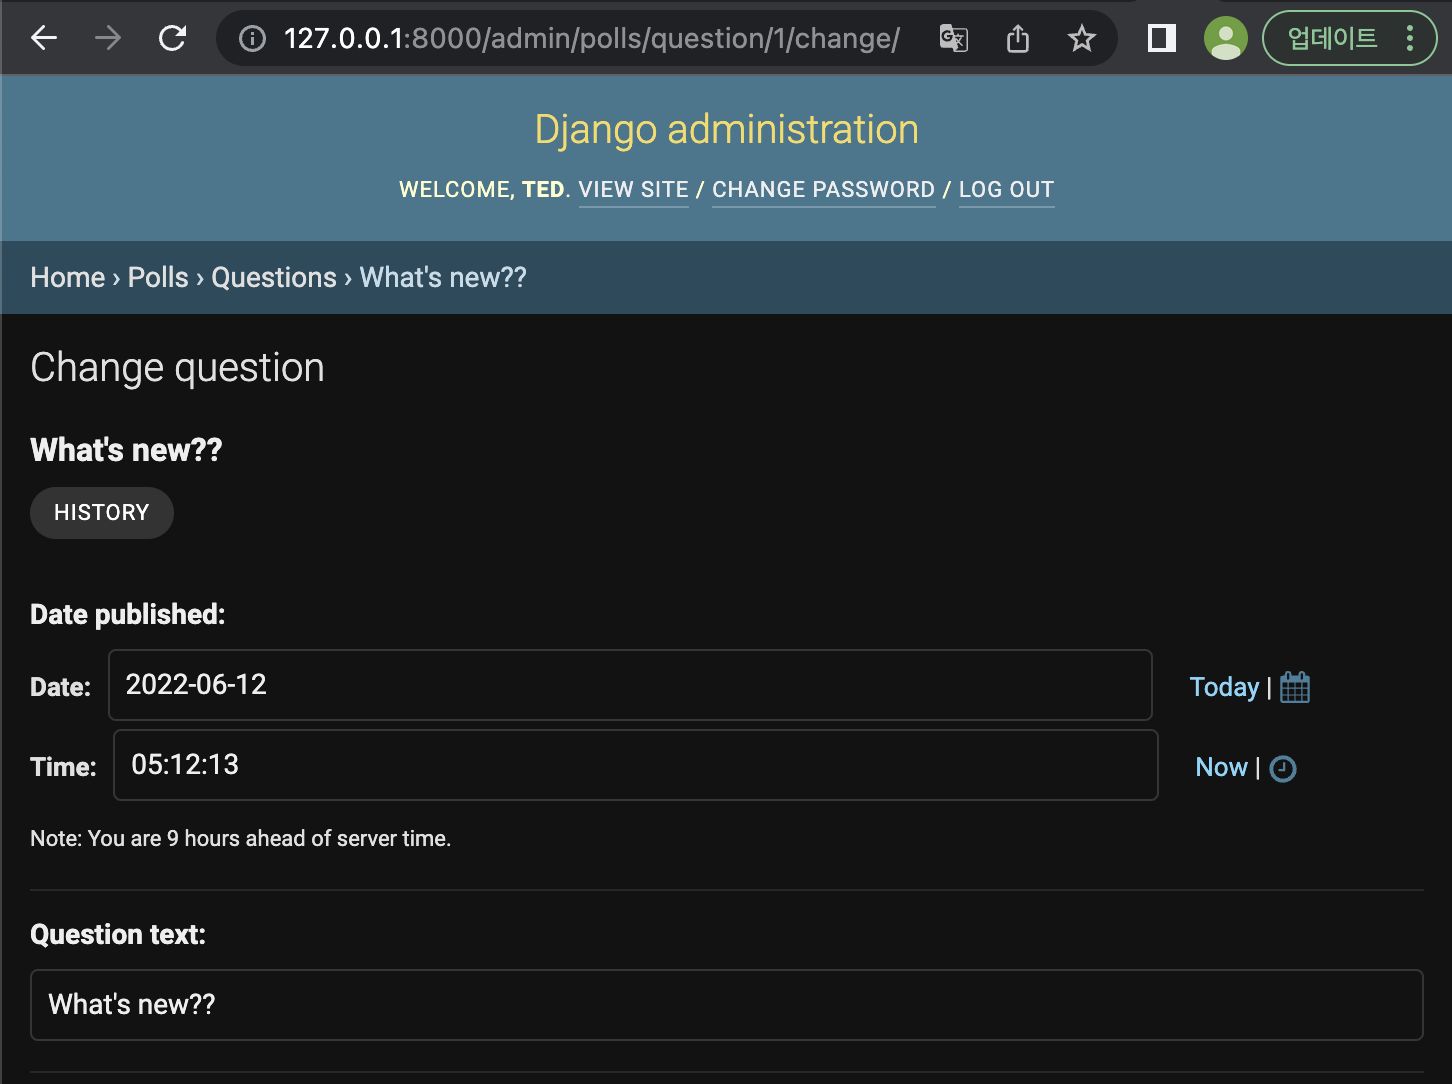Open the clock time picker icon

(x=1283, y=768)
